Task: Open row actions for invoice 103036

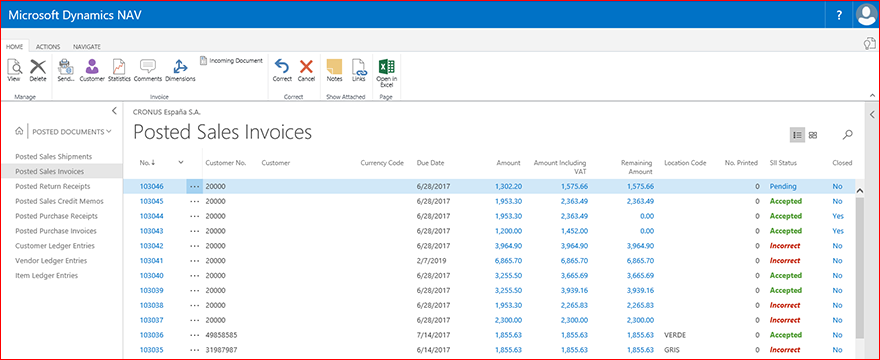Action: pos(195,335)
